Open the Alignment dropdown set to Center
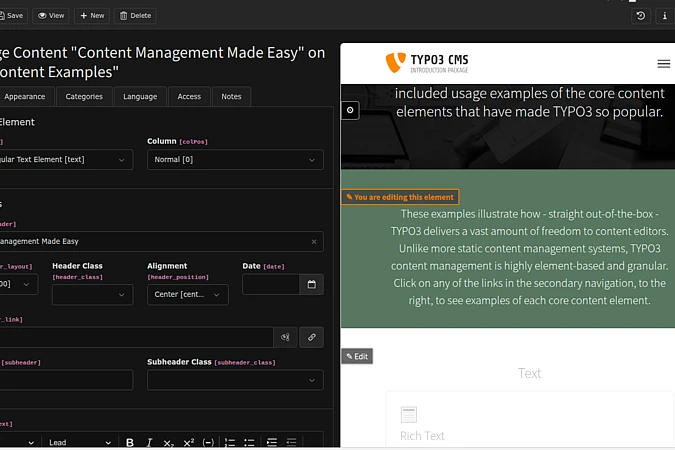The image size is (675, 450). (x=187, y=295)
